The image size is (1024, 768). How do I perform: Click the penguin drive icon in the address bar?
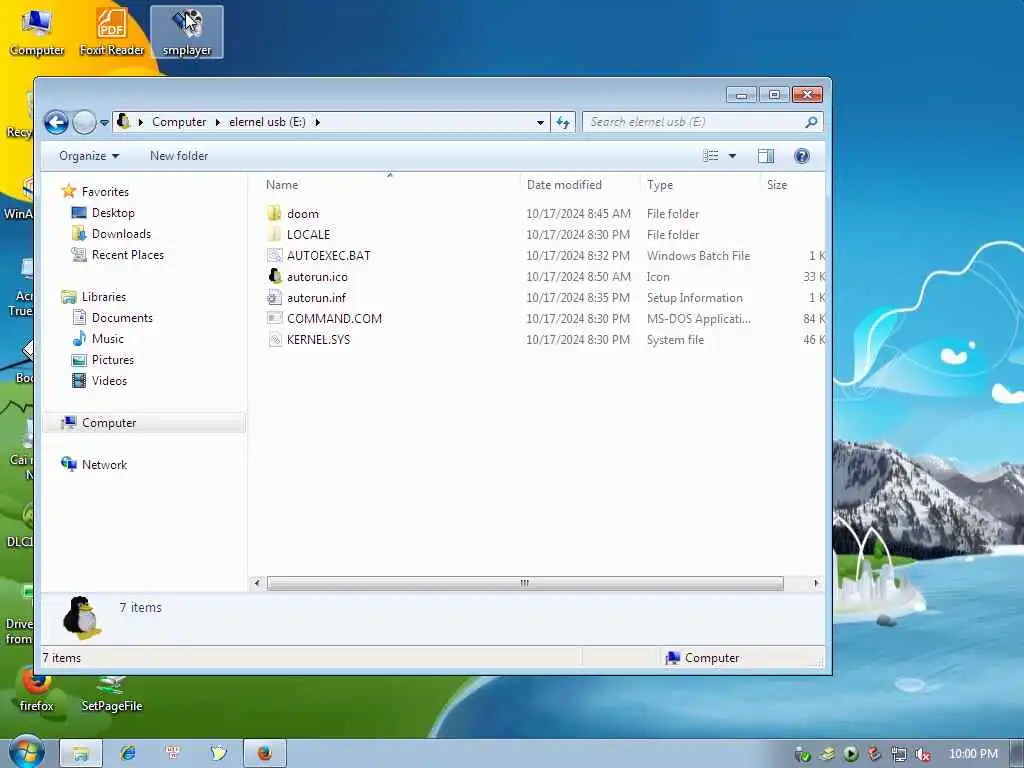[123, 121]
